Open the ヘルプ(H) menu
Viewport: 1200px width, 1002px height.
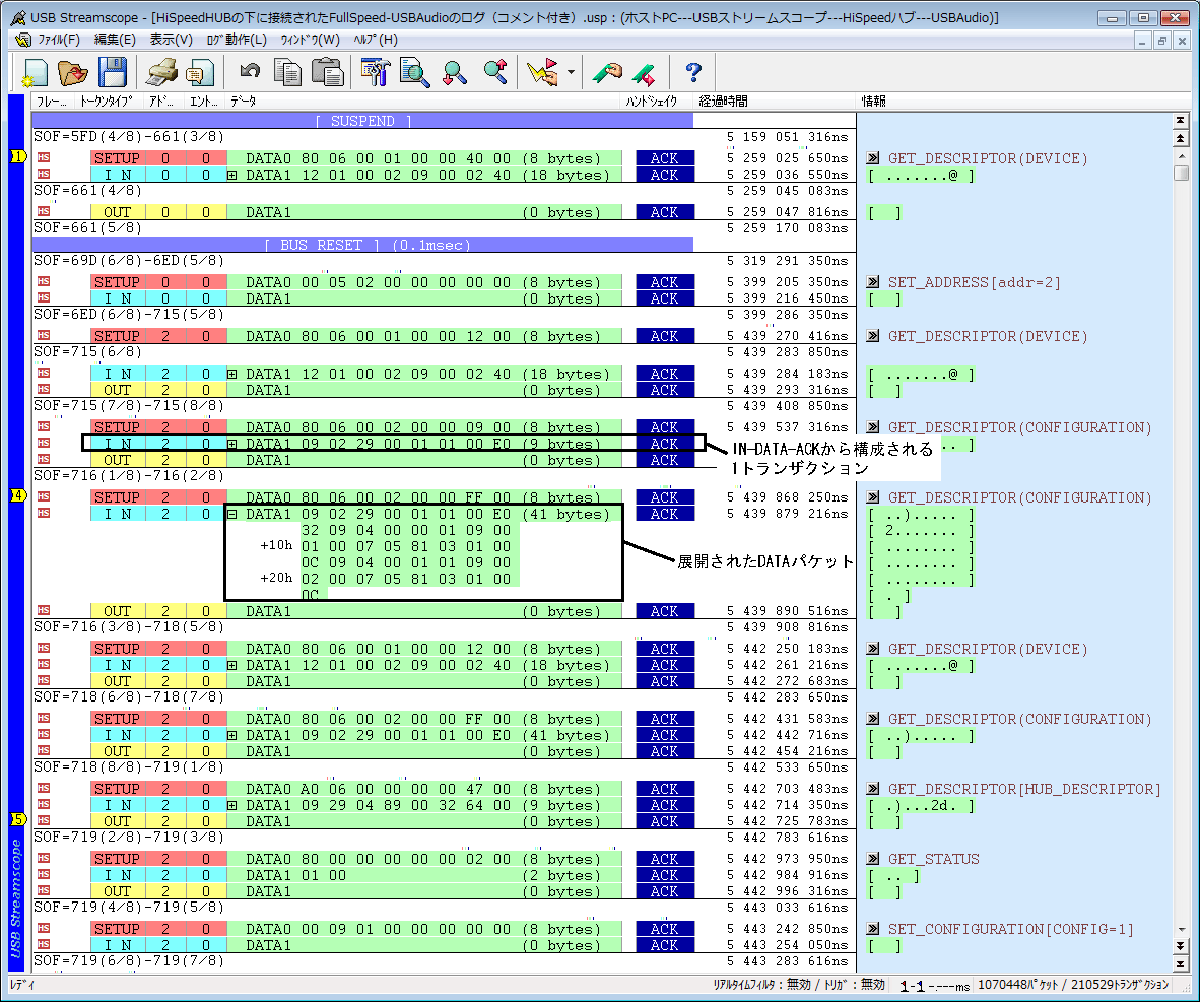coord(375,40)
